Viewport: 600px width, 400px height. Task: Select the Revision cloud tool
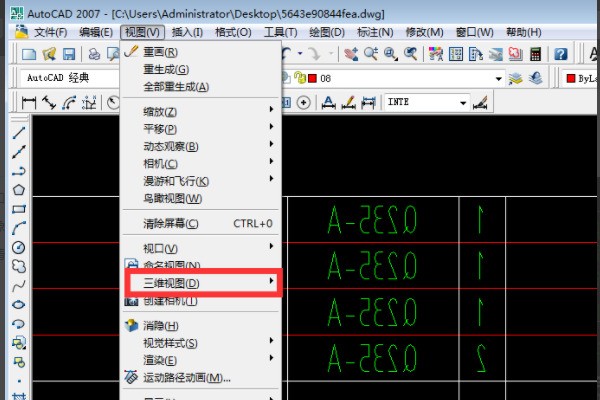coord(19,266)
